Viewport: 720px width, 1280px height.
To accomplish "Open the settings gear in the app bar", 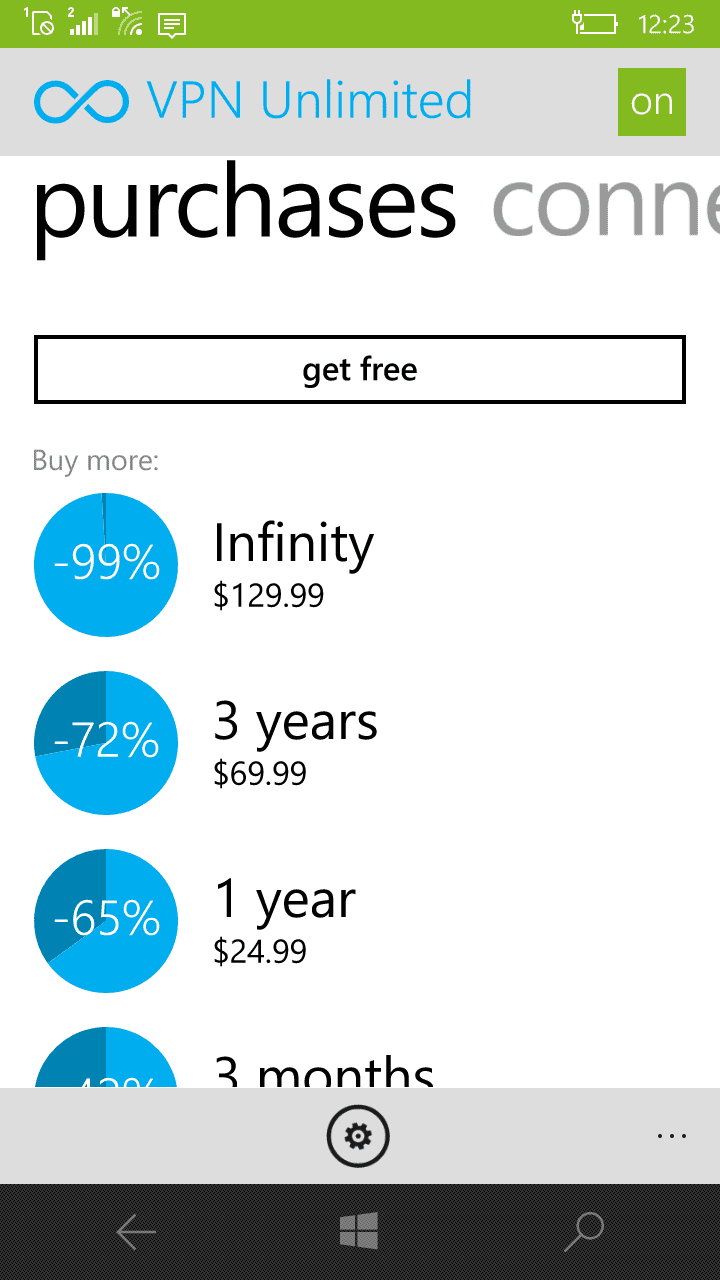I will [358, 1136].
